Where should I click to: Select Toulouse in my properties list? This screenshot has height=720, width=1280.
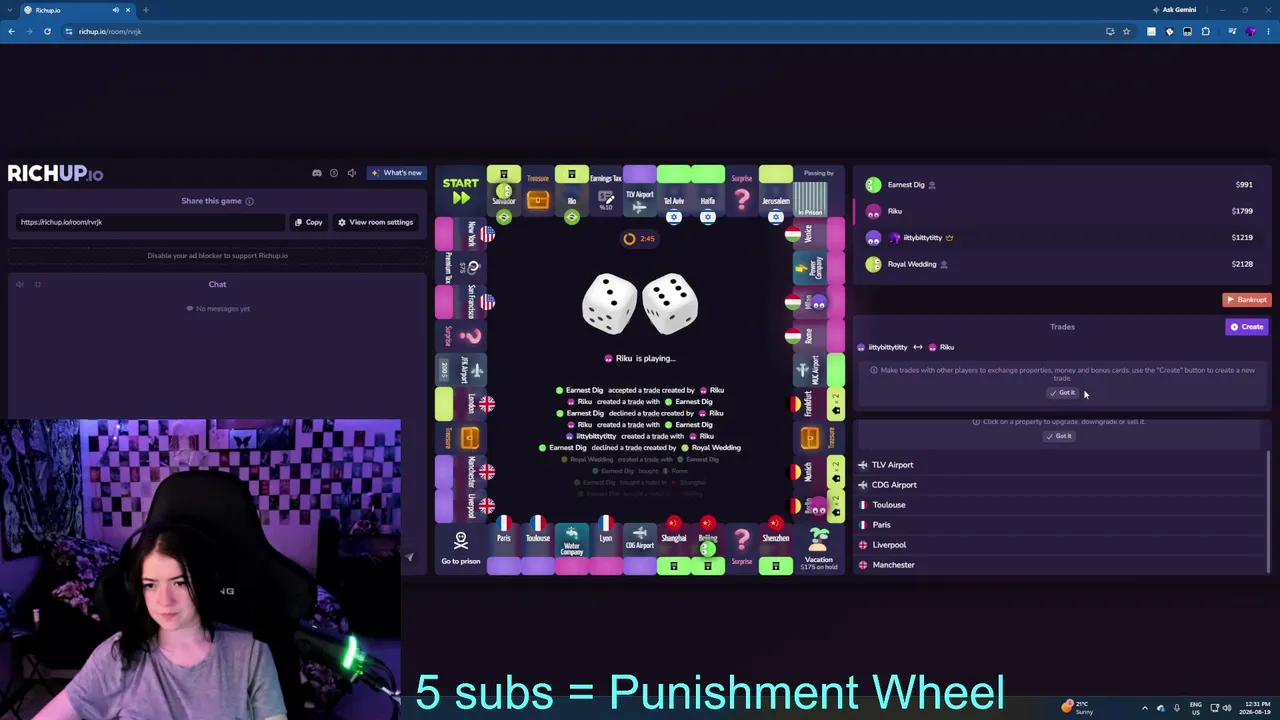(1060, 505)
